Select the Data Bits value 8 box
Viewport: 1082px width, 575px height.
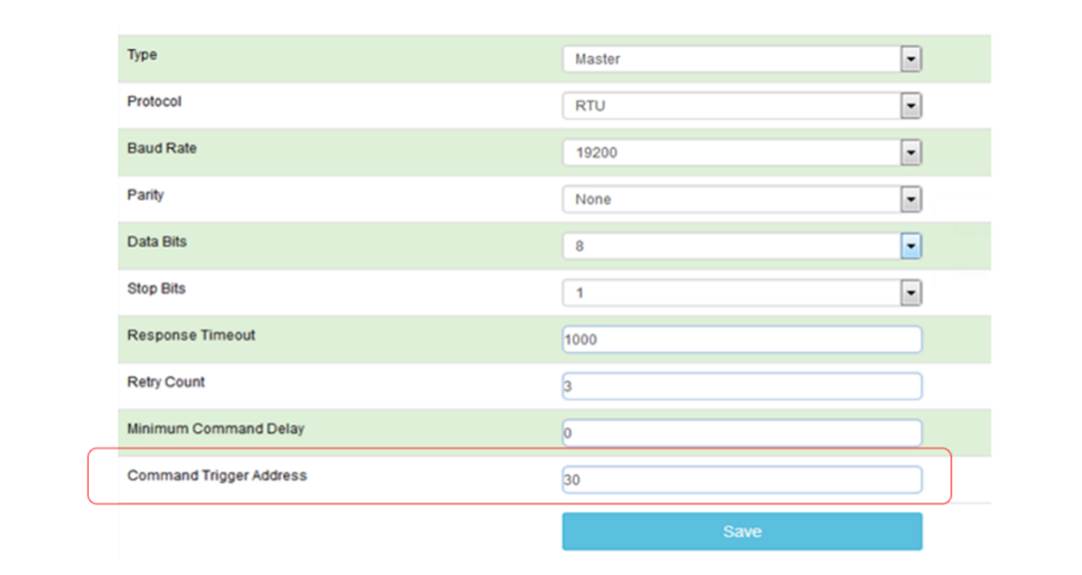742,246
